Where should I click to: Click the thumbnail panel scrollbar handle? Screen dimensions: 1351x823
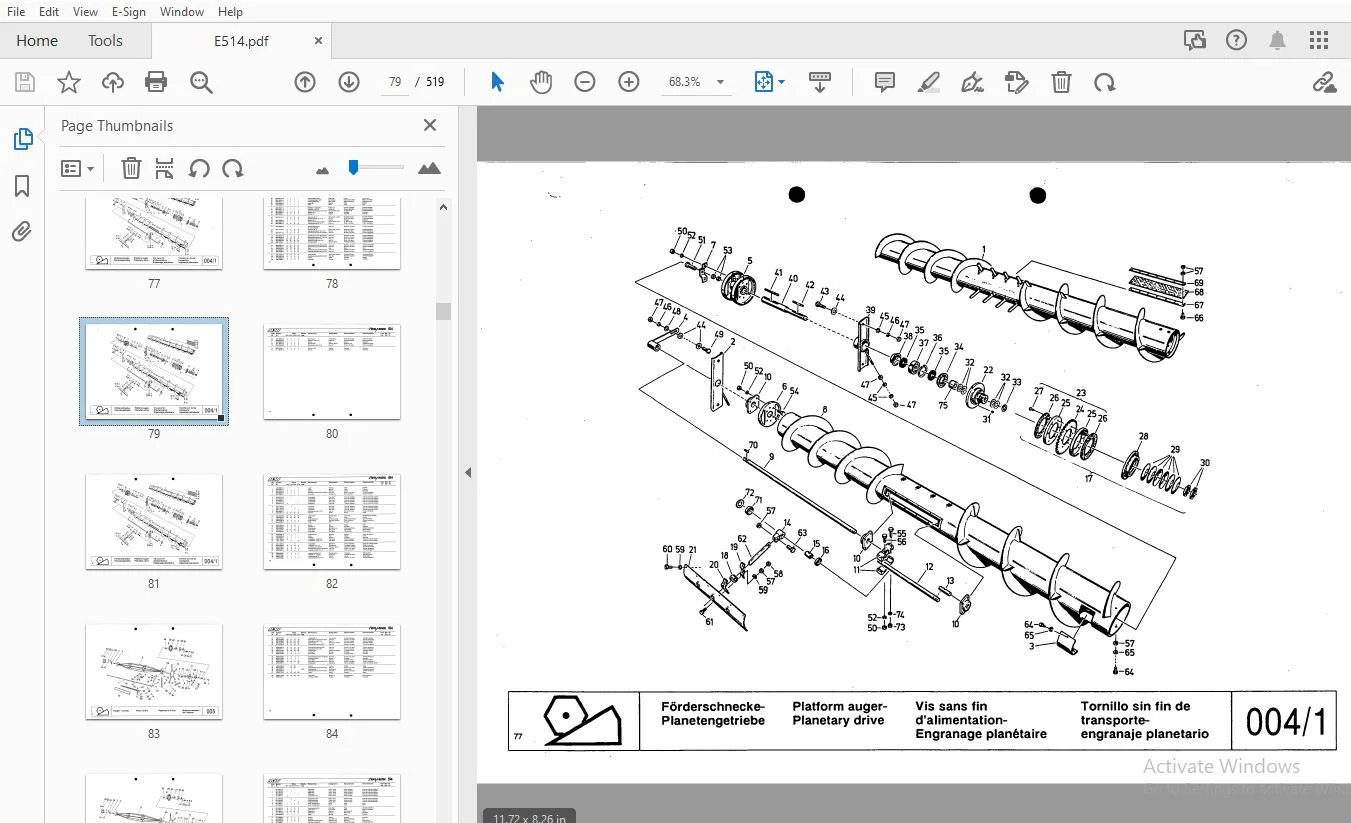444,311
